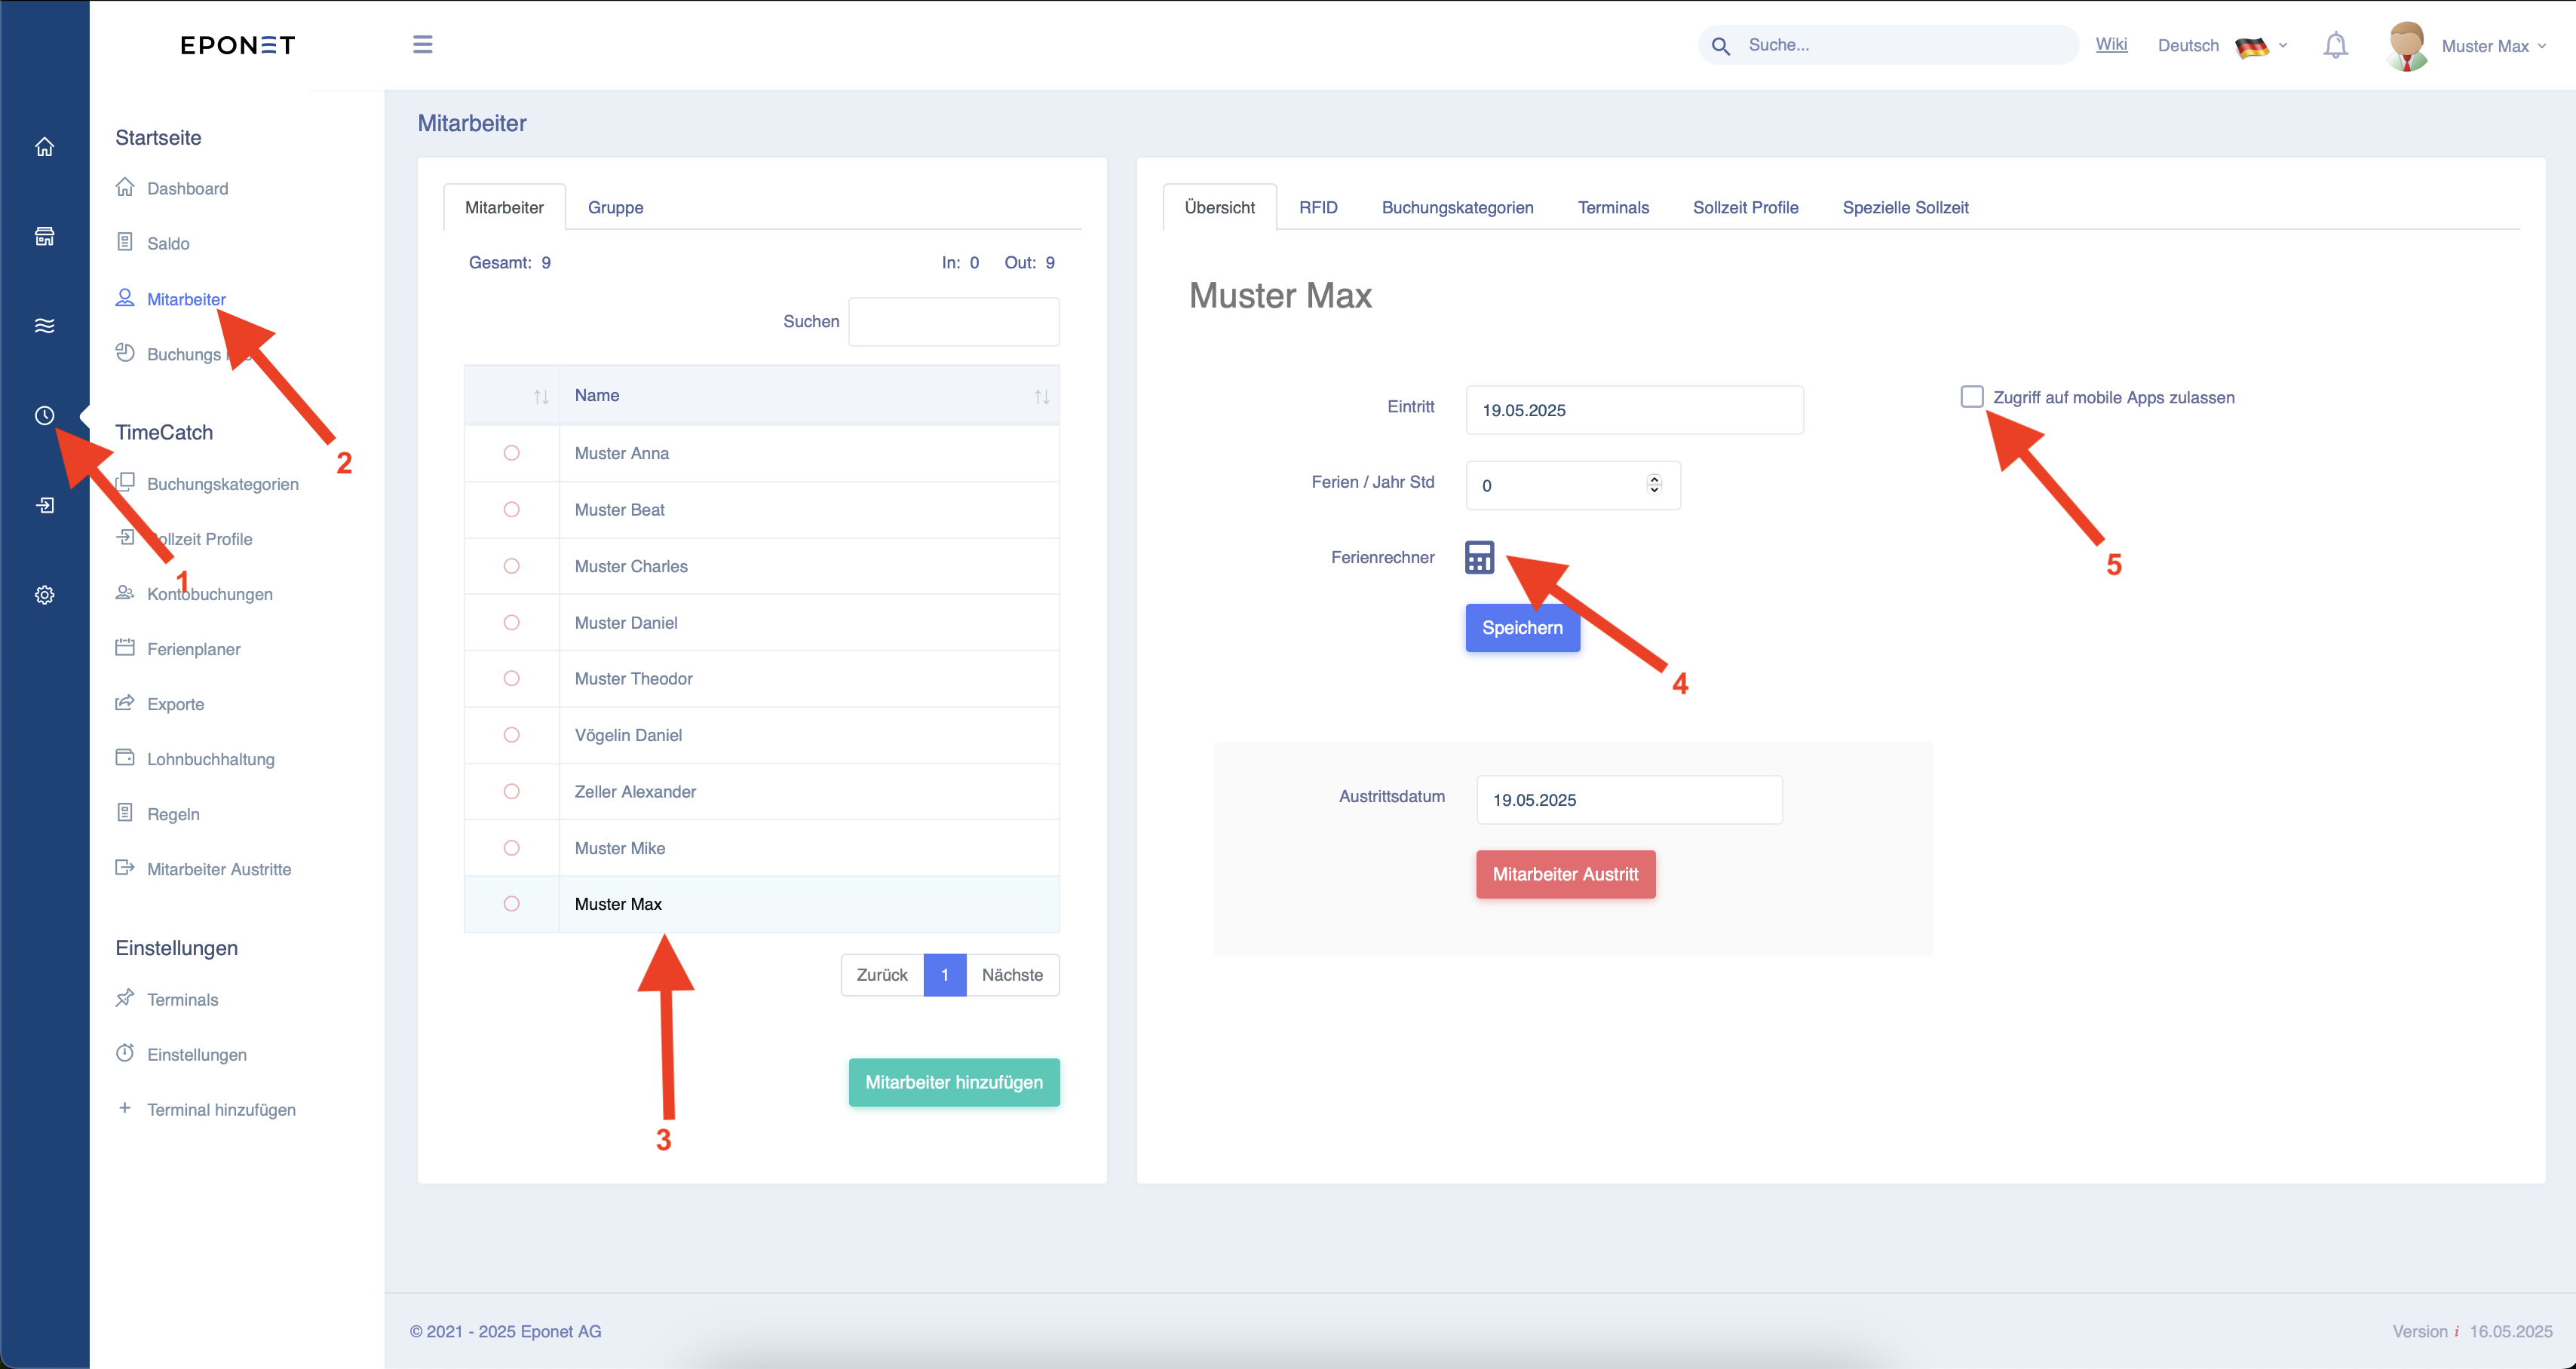Click the notification bell icon

click(x=2335, y=45)
